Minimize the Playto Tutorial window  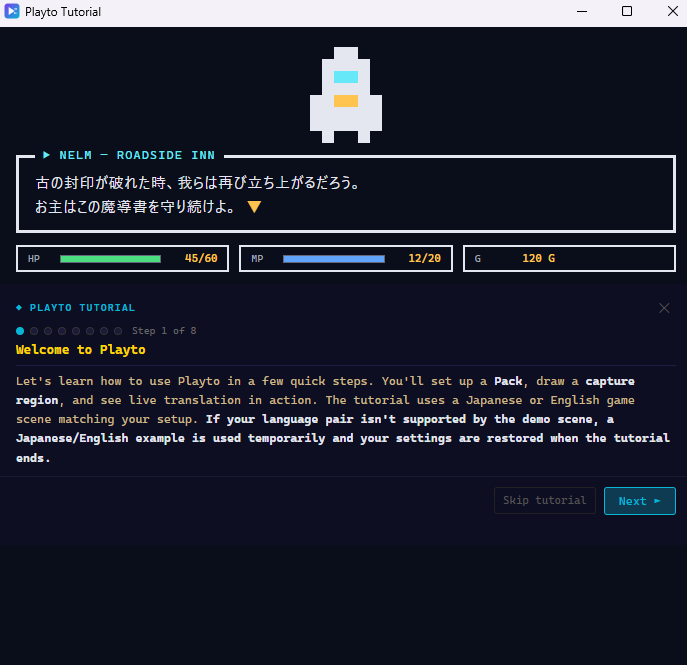pos(582,11)
